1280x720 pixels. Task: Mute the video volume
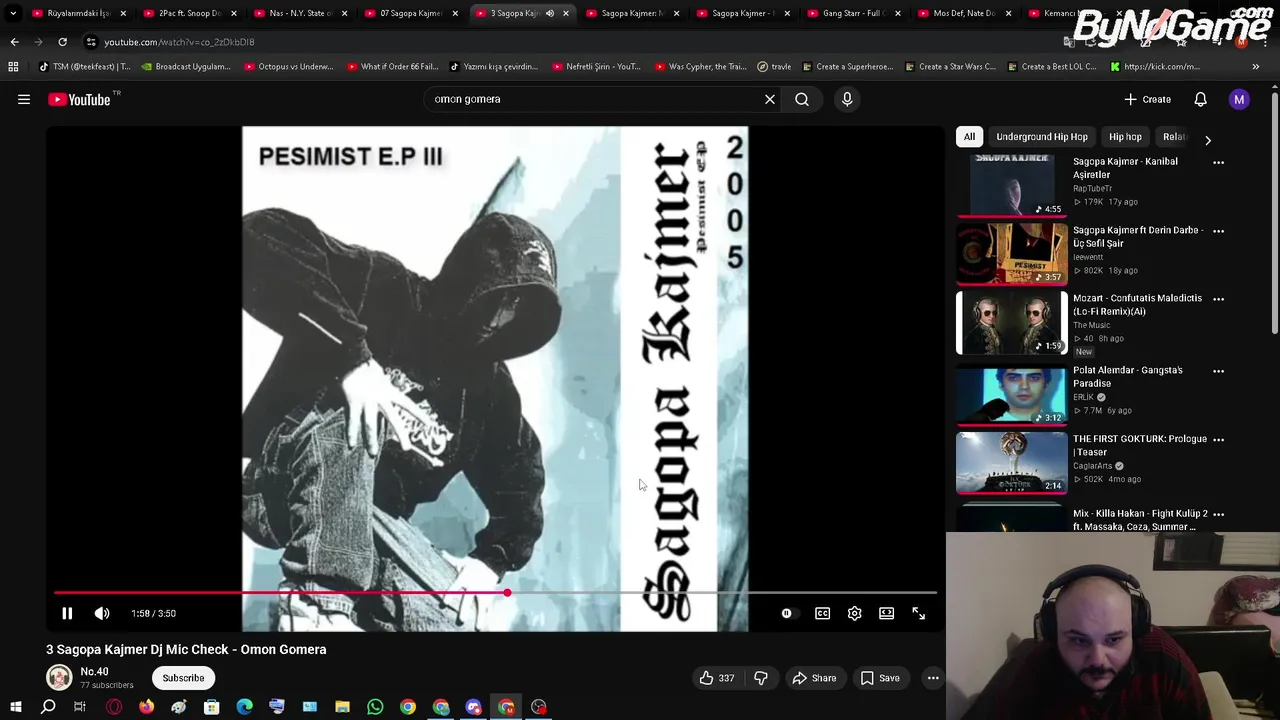102,613
